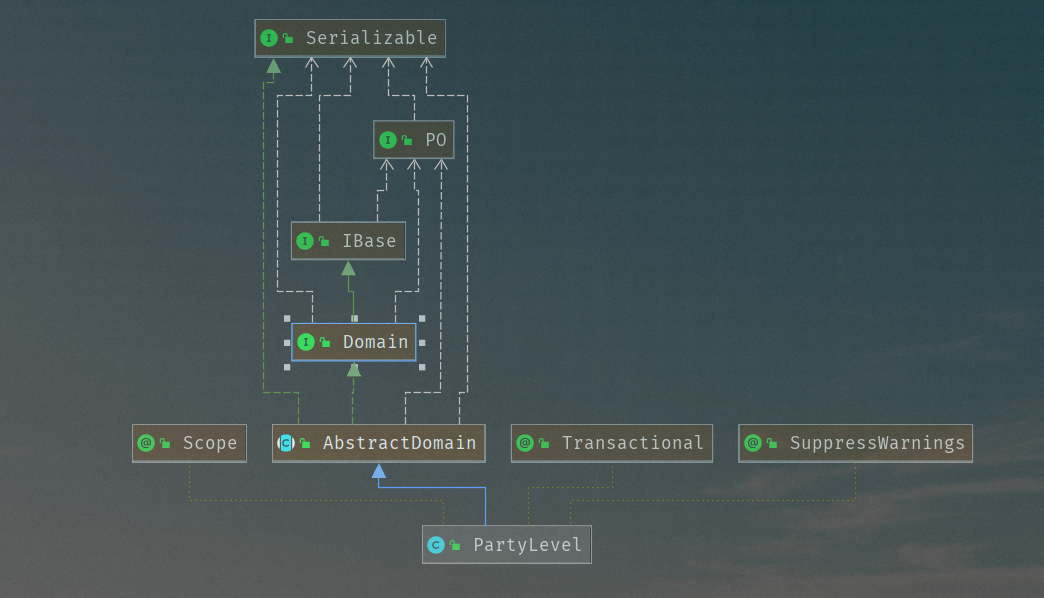The height and width of the screenshot is (598, 1044).
Task: Click the green interface icon beside Domain
Action: click(x=305, y=342)
